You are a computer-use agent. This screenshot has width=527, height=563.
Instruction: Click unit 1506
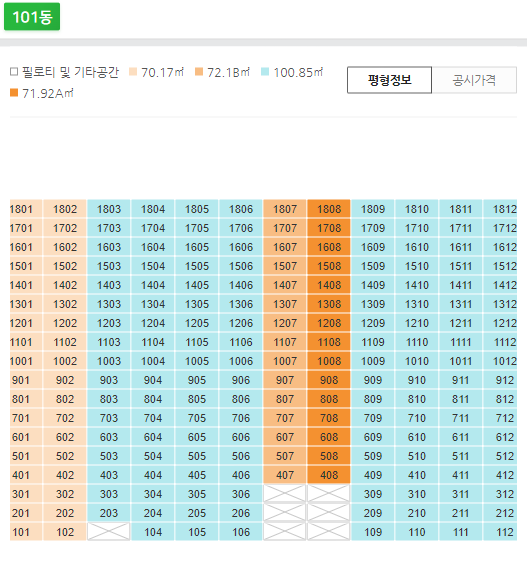click(x=241, y=266)
